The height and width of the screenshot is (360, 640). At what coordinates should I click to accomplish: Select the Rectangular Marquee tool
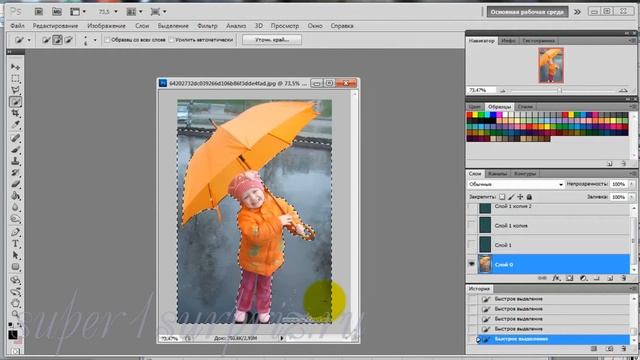(x=15, y=78)
